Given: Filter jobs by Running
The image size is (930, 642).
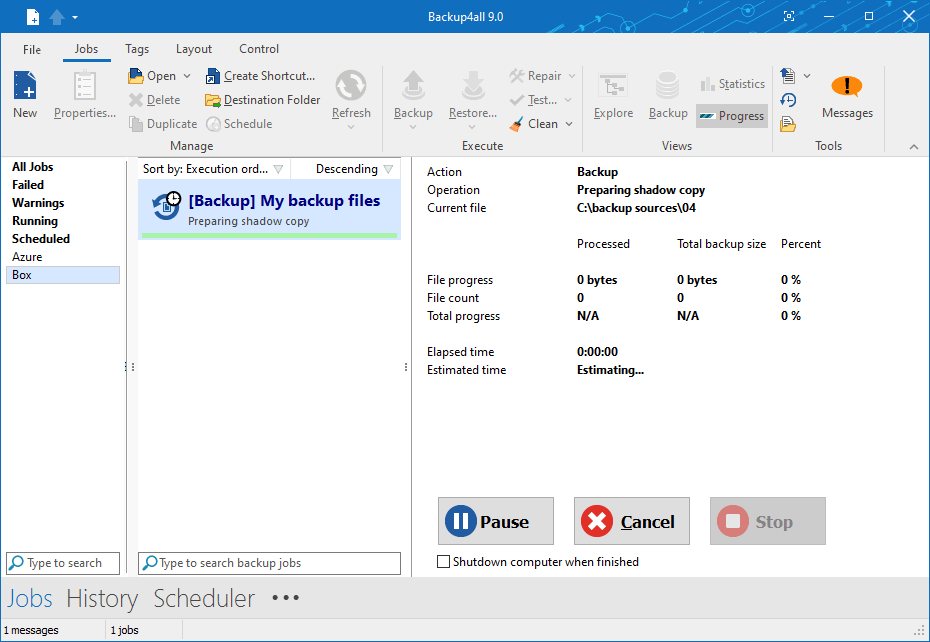Looking at the screenshot, I should (35, 221).
